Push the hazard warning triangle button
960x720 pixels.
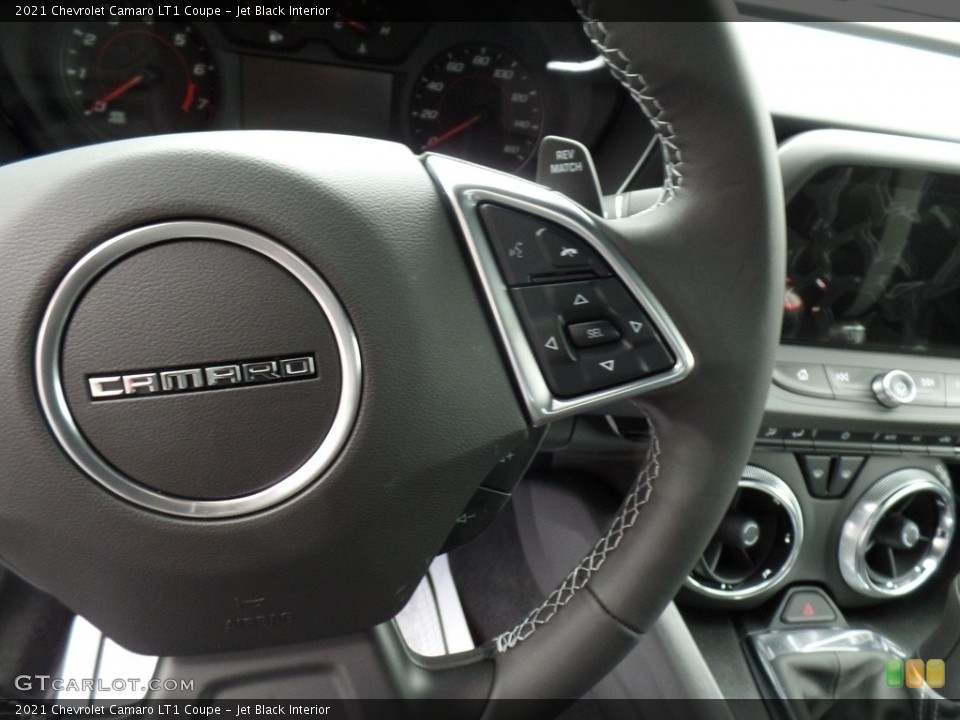(808, 609)
